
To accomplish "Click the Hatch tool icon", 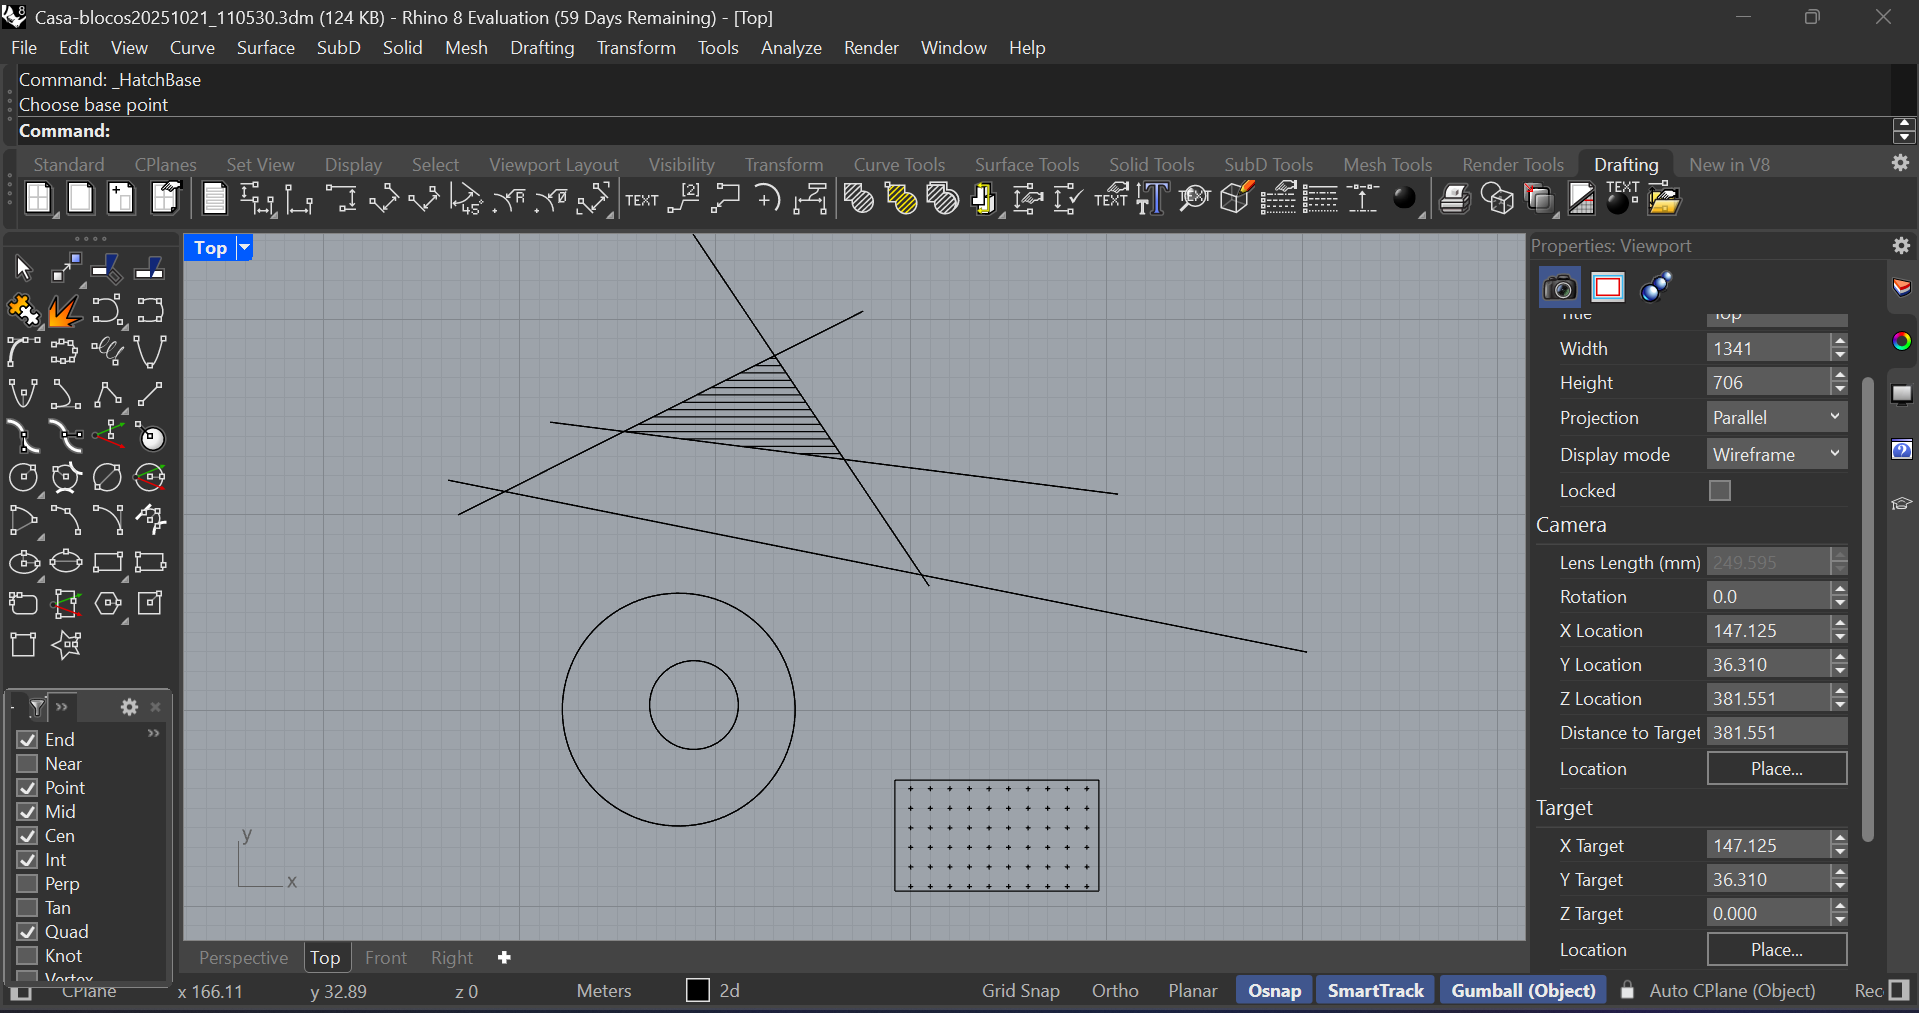I will (858, 200).
